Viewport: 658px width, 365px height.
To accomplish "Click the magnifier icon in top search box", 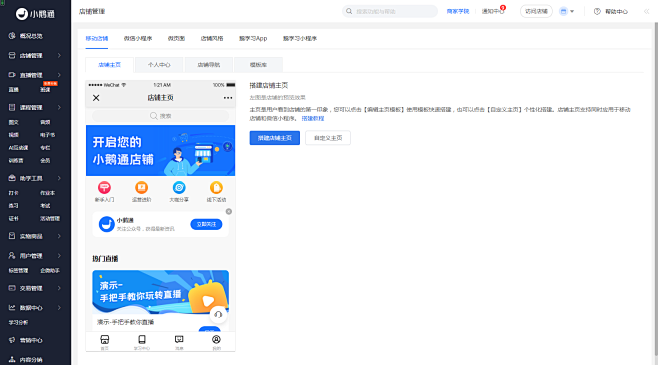I will tap(349, 11).
